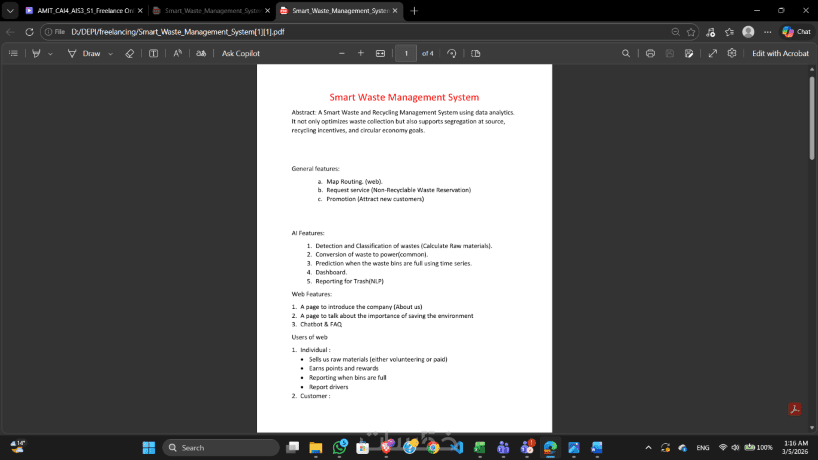Open Find in PDF search

[625, 53]
